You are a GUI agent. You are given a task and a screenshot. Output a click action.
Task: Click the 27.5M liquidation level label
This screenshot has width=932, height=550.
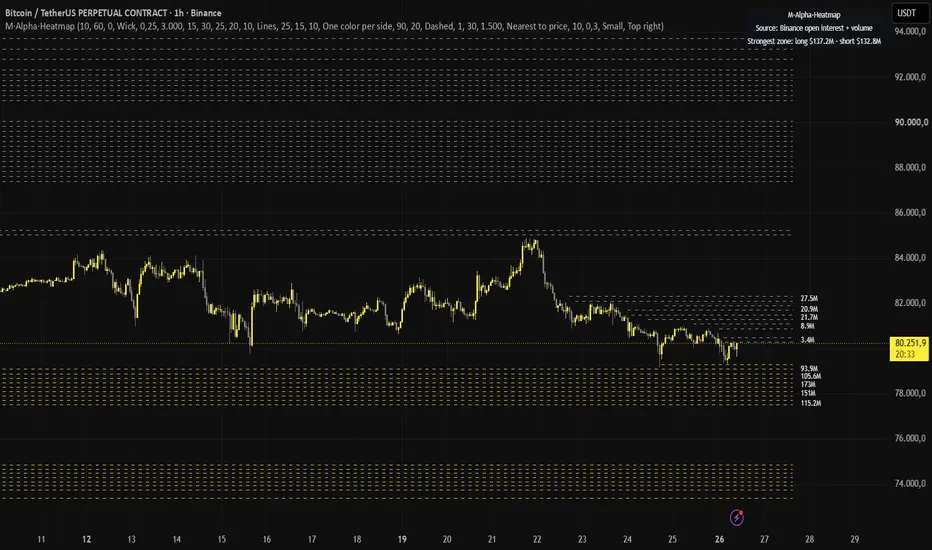[809, 298]
